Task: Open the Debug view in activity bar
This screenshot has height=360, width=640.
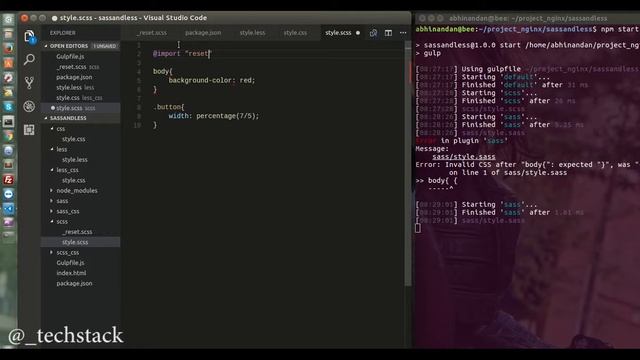Action: coord(29,106)
